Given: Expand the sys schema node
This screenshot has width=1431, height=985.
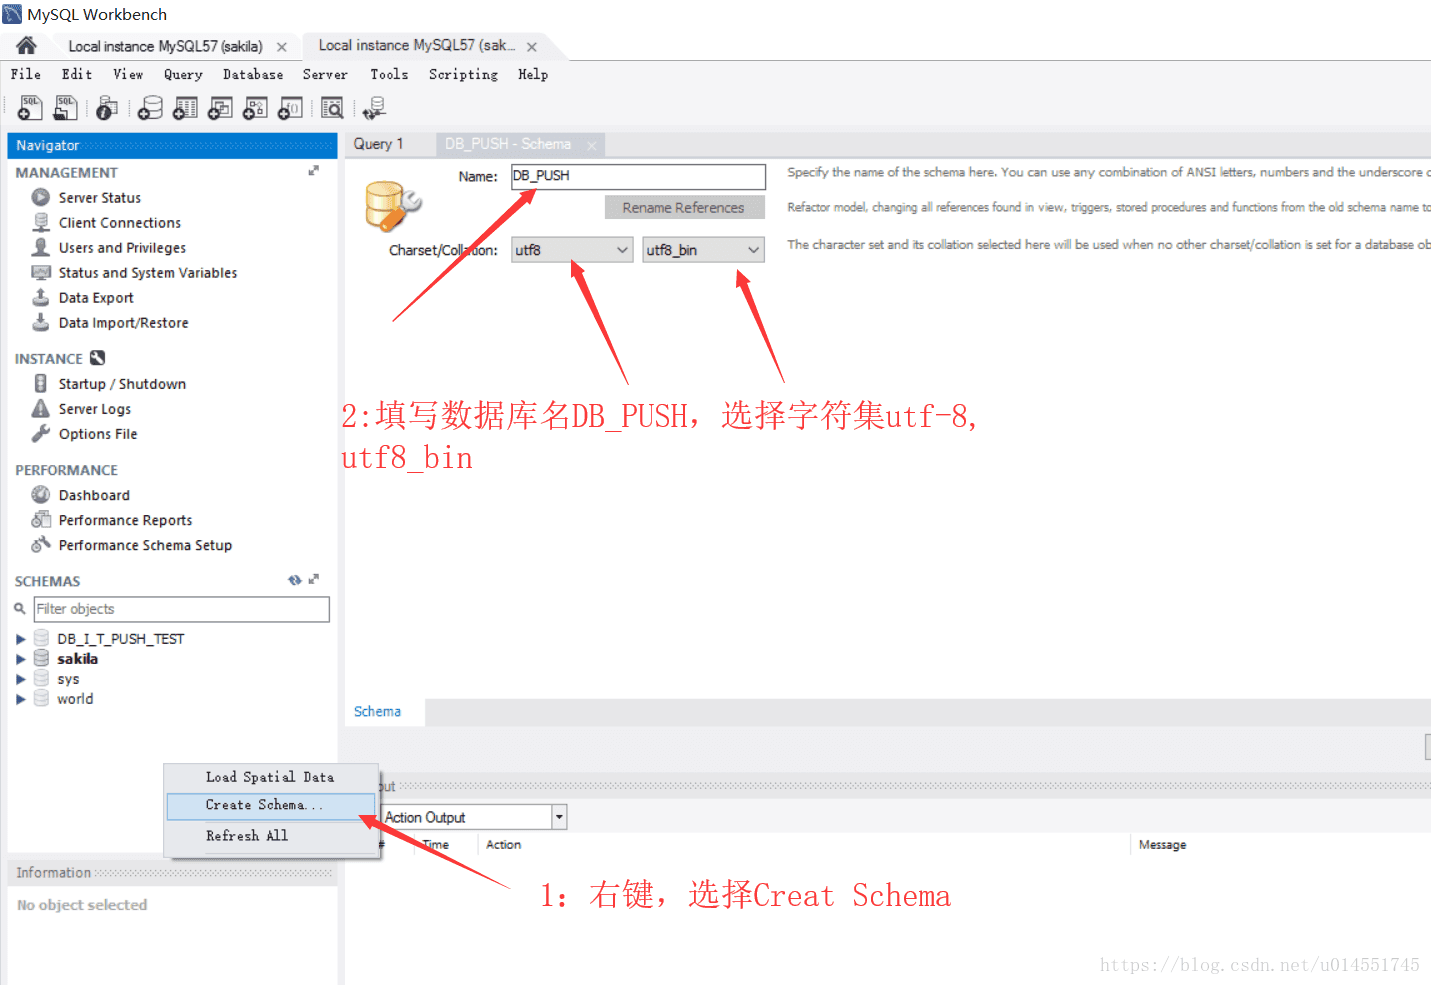Looking at the screenshot, I should pos(21,679).
